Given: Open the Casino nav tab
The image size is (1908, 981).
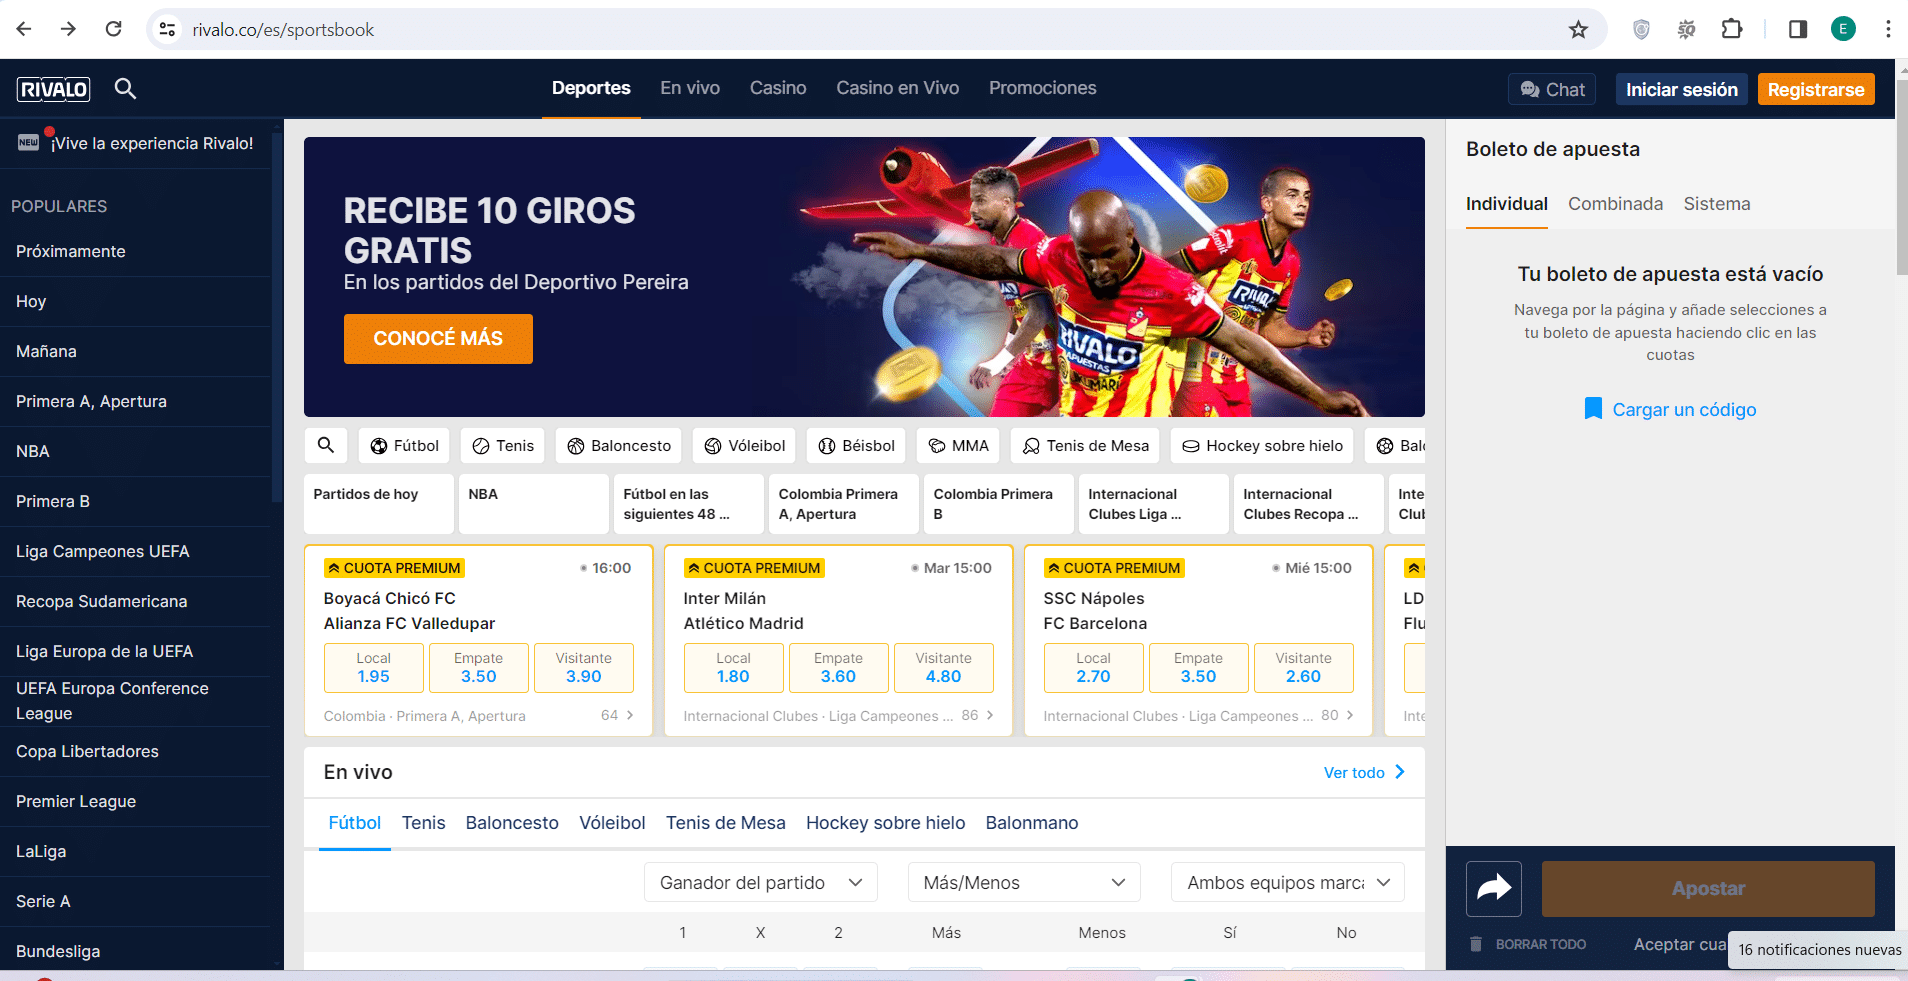Looking at the screenshot, I should (778, 88).
